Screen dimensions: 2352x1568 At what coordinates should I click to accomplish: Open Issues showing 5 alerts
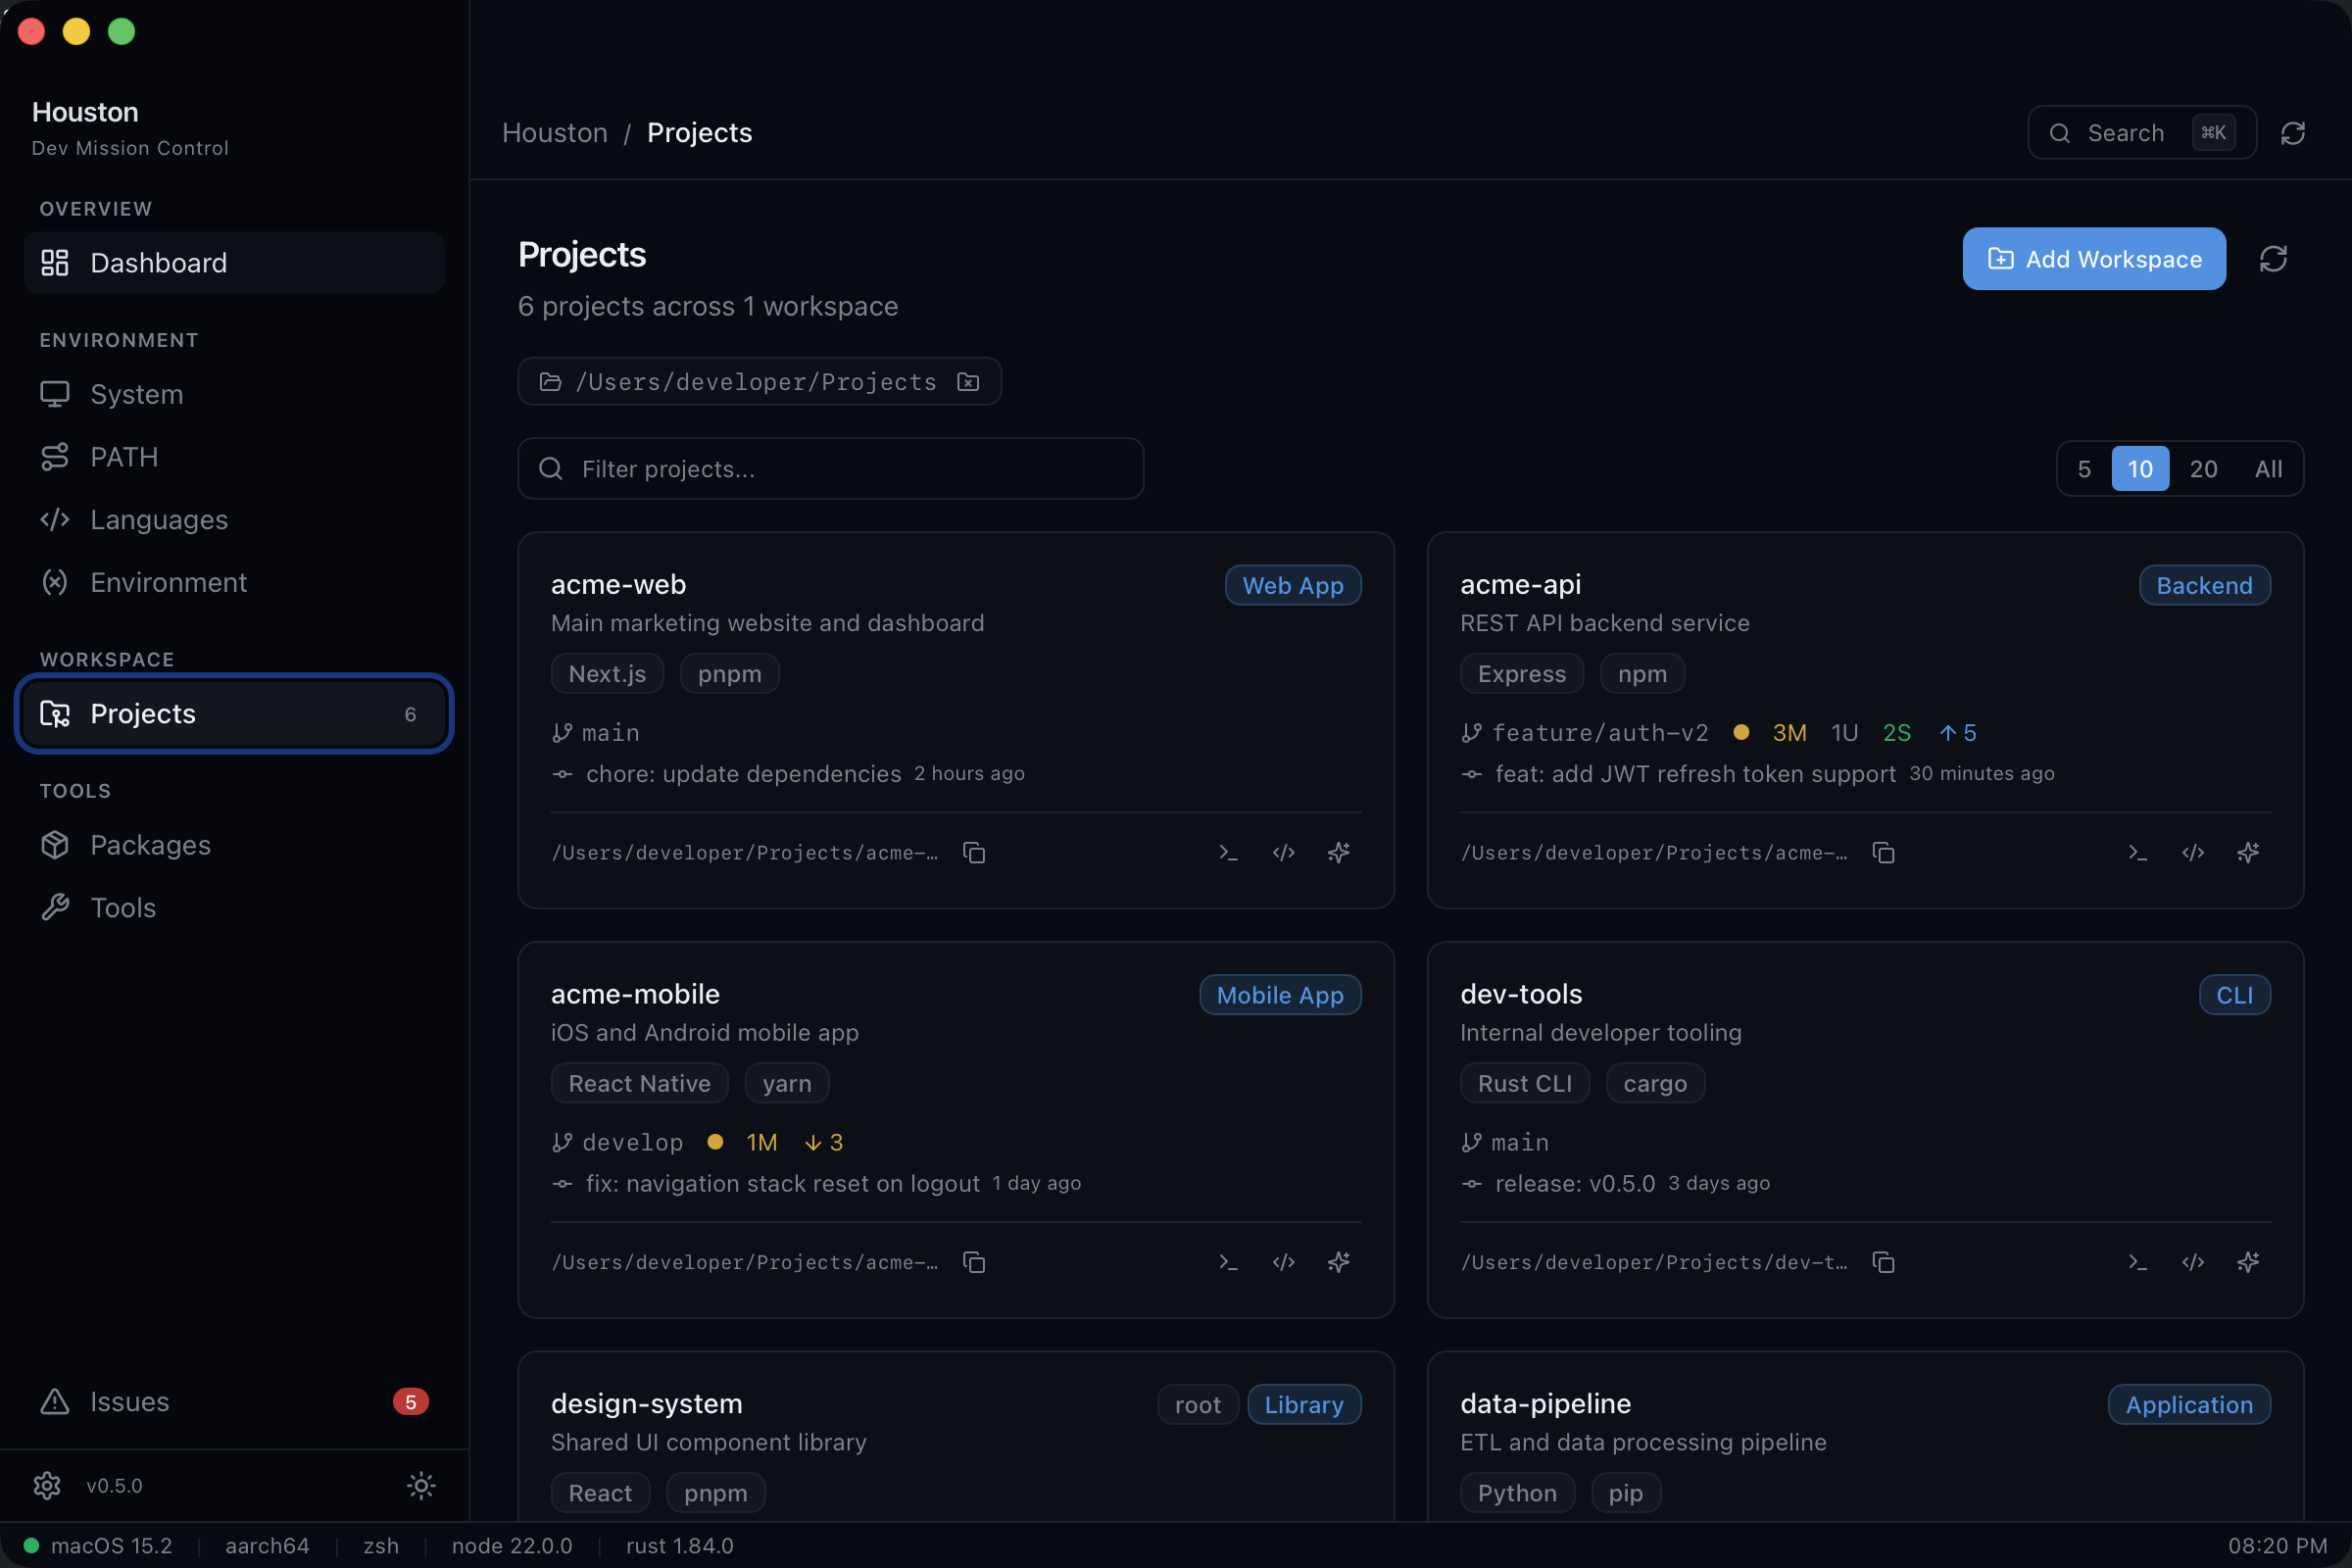tap(130, 1401)
